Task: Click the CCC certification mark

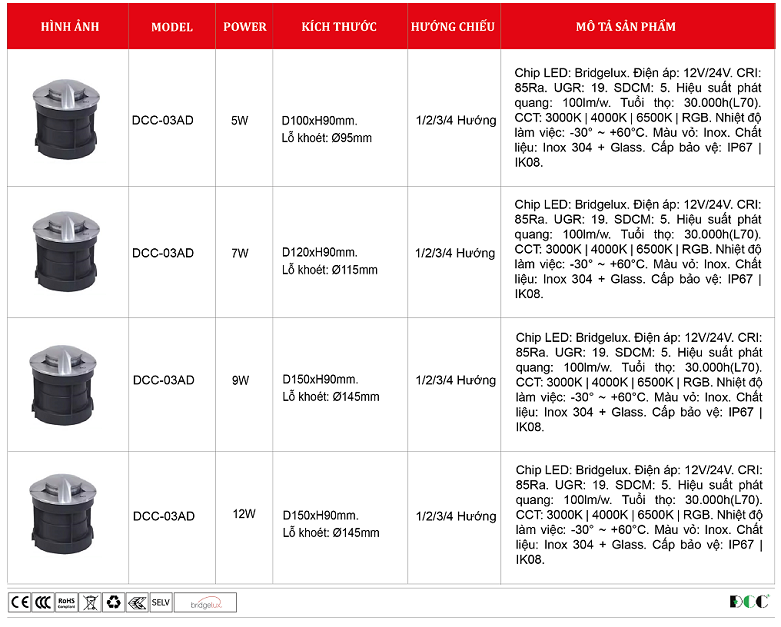Action: click(x=42, y=602)
